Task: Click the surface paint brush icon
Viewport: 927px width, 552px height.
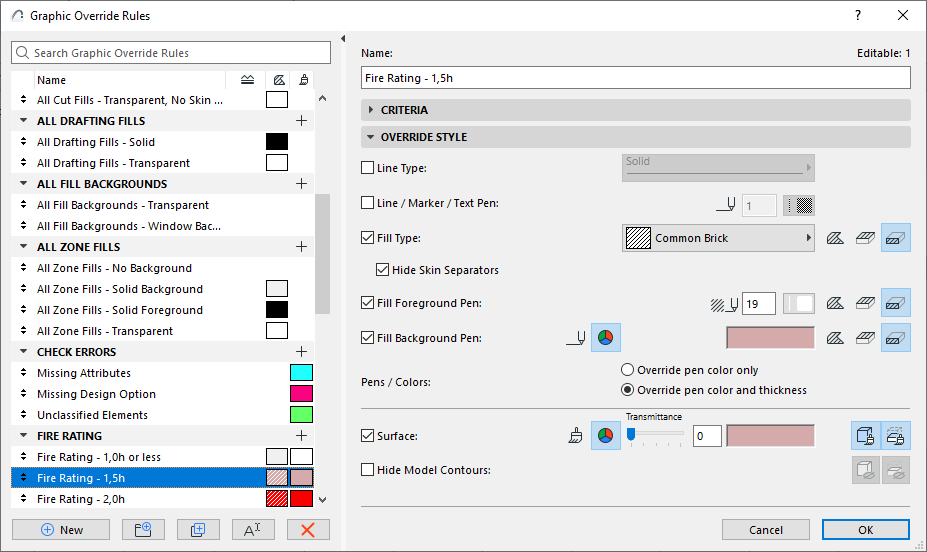Action: (575, 436)
